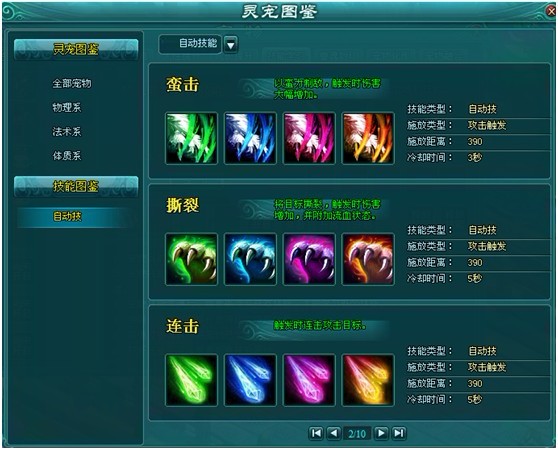Expand the 灵宠图鉴 sidebar section header
This screenshot has width=558, height=450.
coord(76,49)
